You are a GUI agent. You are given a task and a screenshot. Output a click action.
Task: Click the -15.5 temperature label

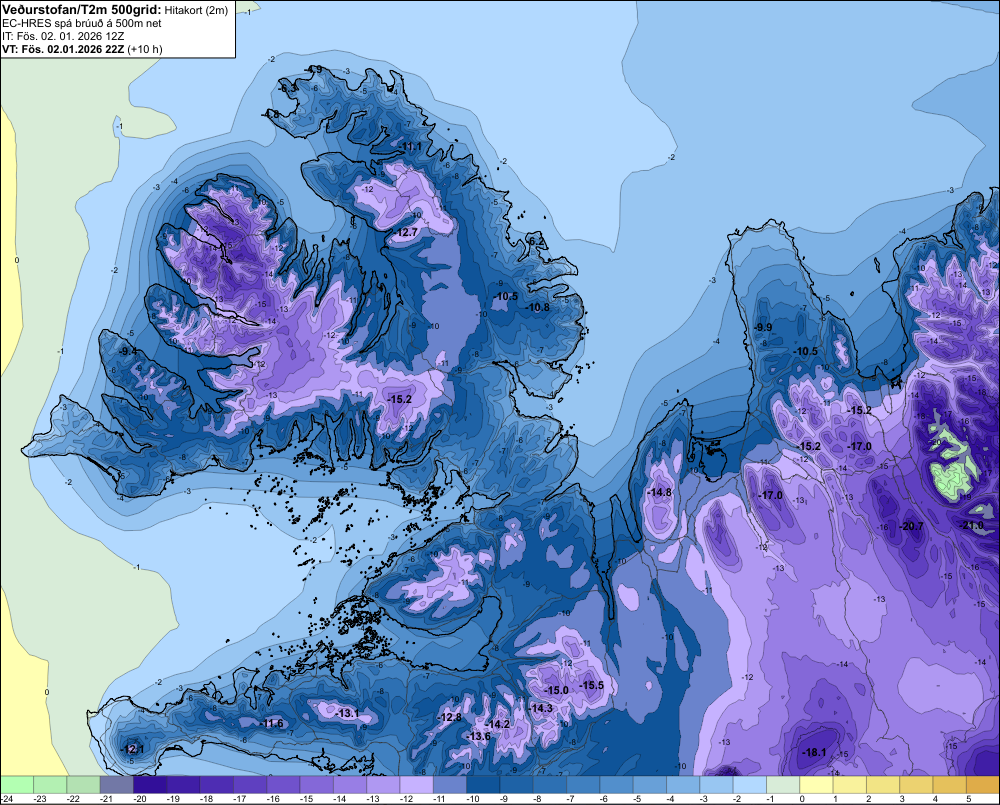click(x=591, y=685)
